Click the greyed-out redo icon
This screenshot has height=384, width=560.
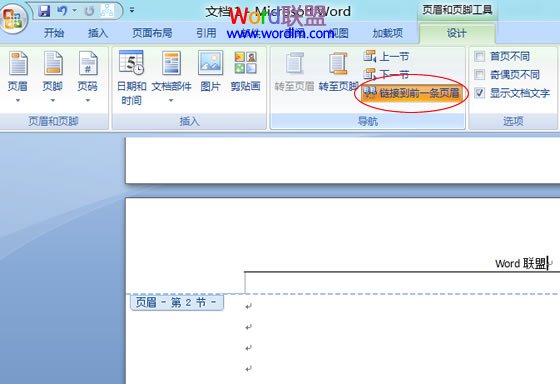pos(89,11)
